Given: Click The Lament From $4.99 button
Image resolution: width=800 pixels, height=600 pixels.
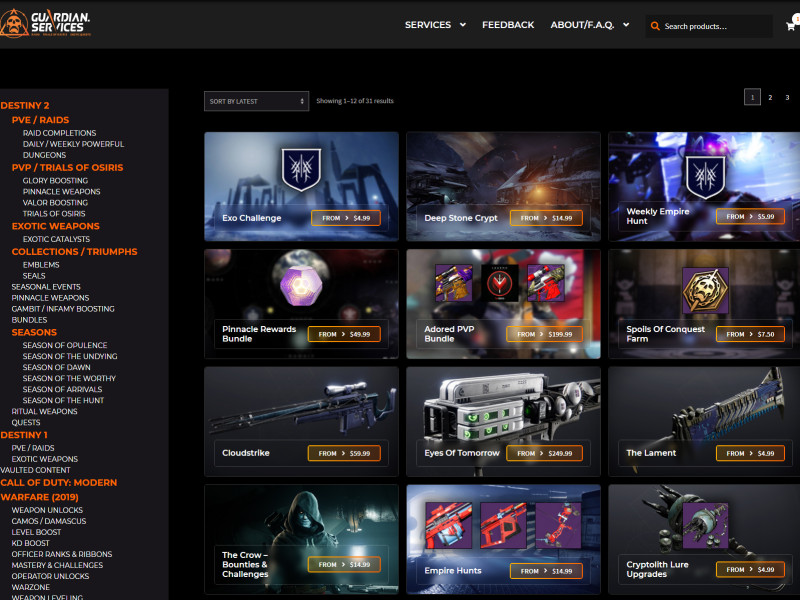Looking at the screenshot, I should (x=750, y=453).
